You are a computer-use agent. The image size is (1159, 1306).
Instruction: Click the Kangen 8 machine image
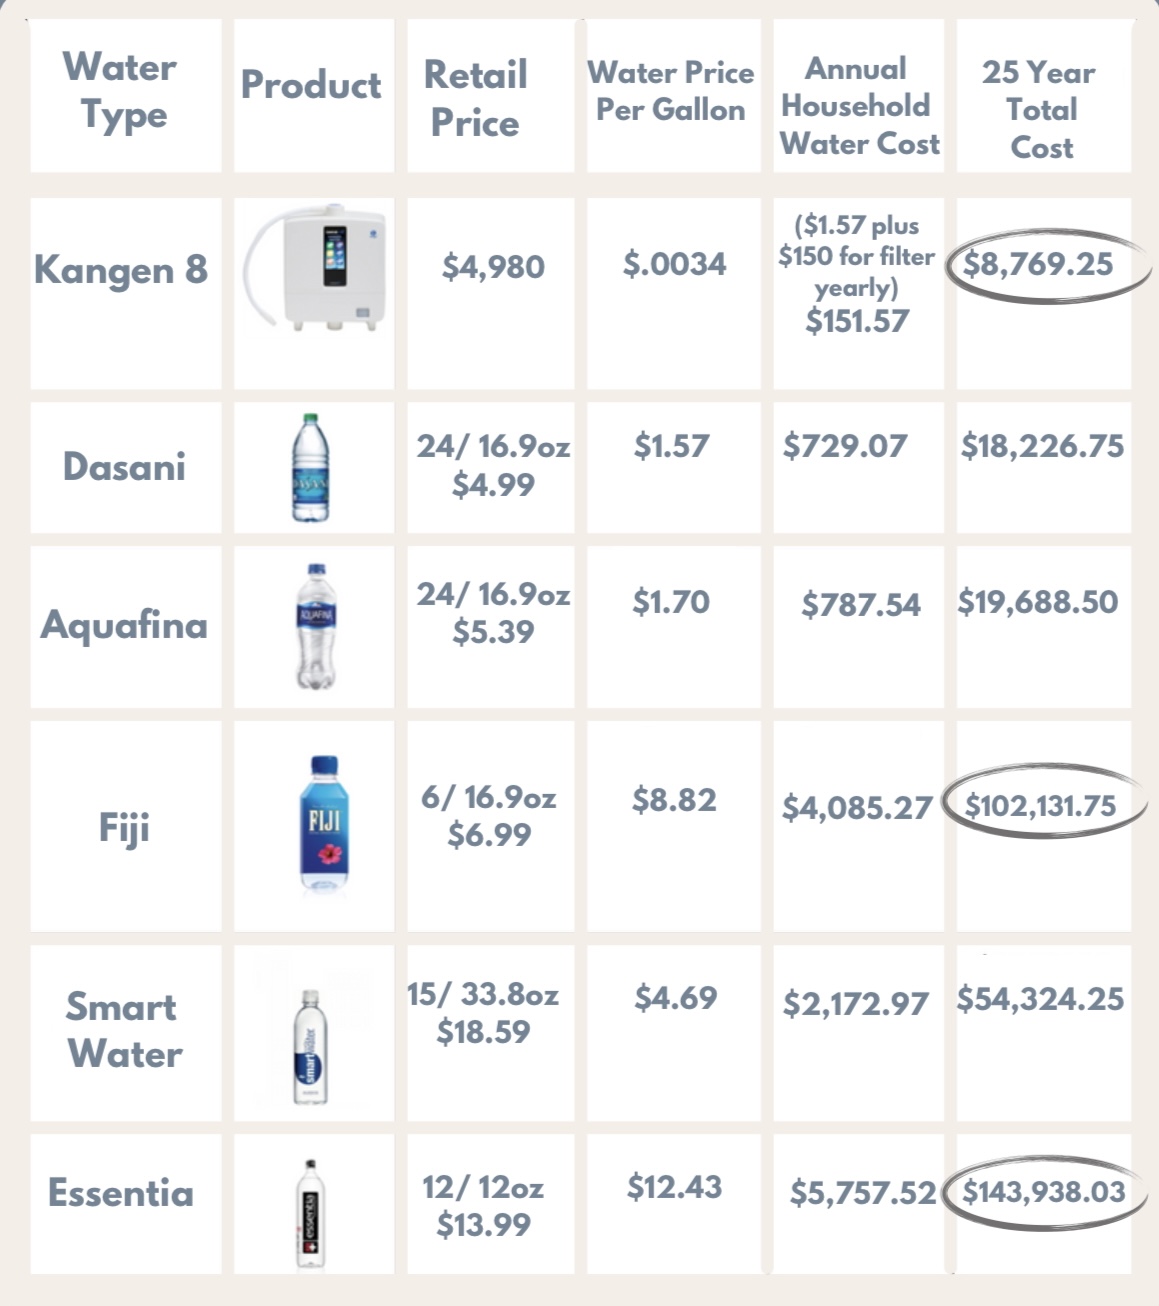(314, 267)
